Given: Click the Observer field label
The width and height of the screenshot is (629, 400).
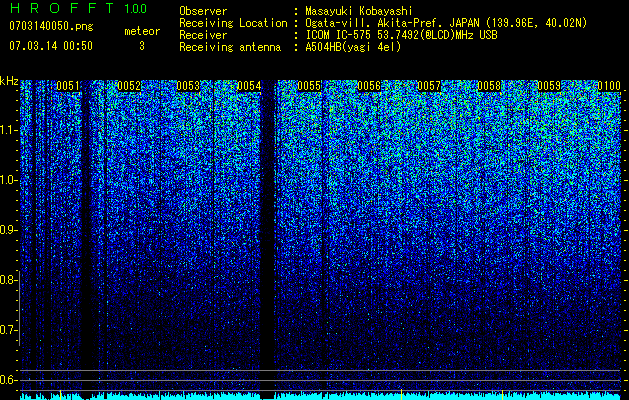Looking at the screenshot, I should 203,11.
